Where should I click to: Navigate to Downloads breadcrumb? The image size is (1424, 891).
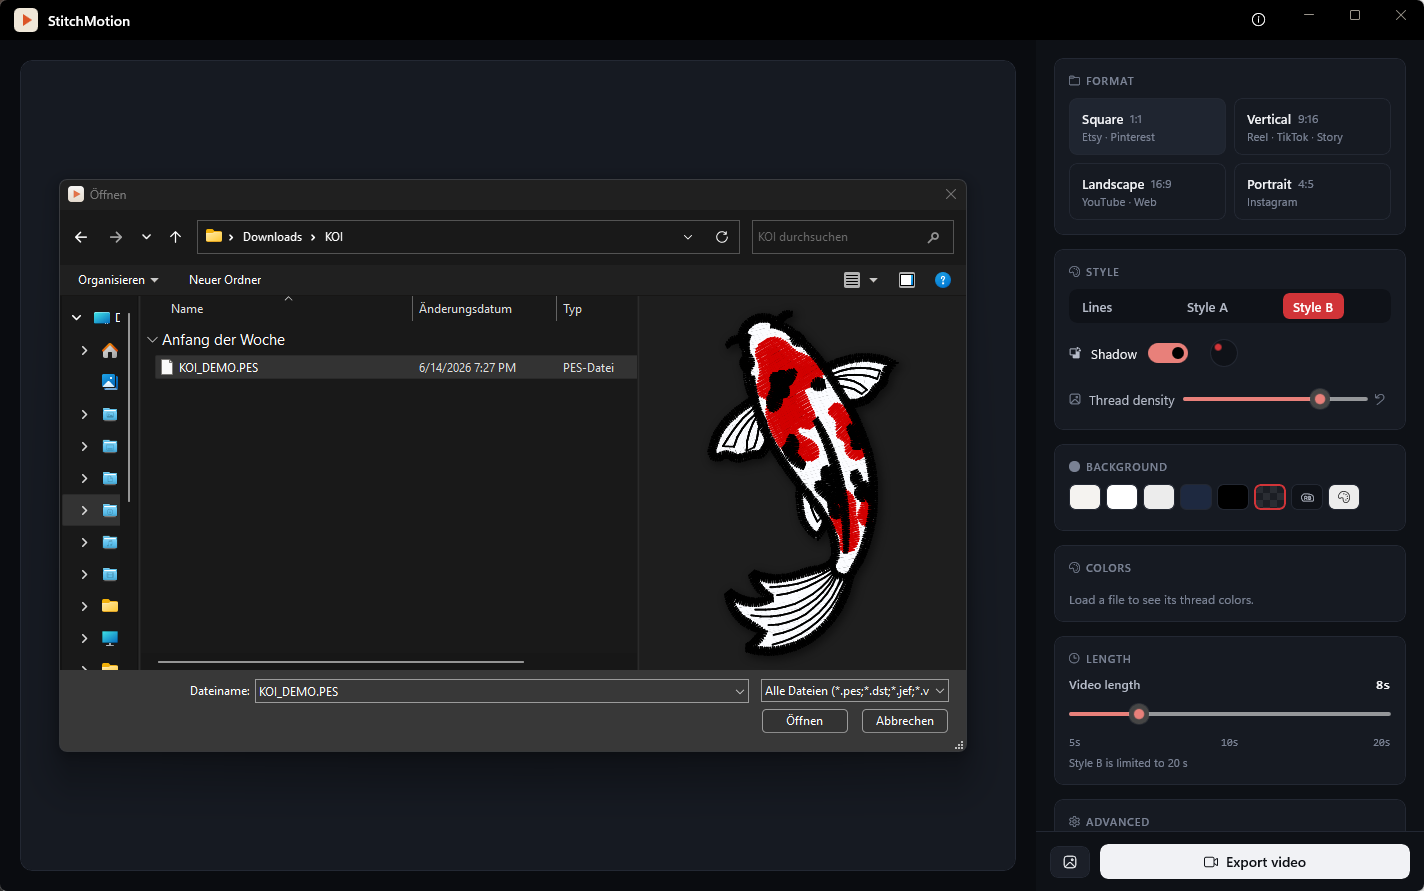pyautogui.click(x=272, y=237)
